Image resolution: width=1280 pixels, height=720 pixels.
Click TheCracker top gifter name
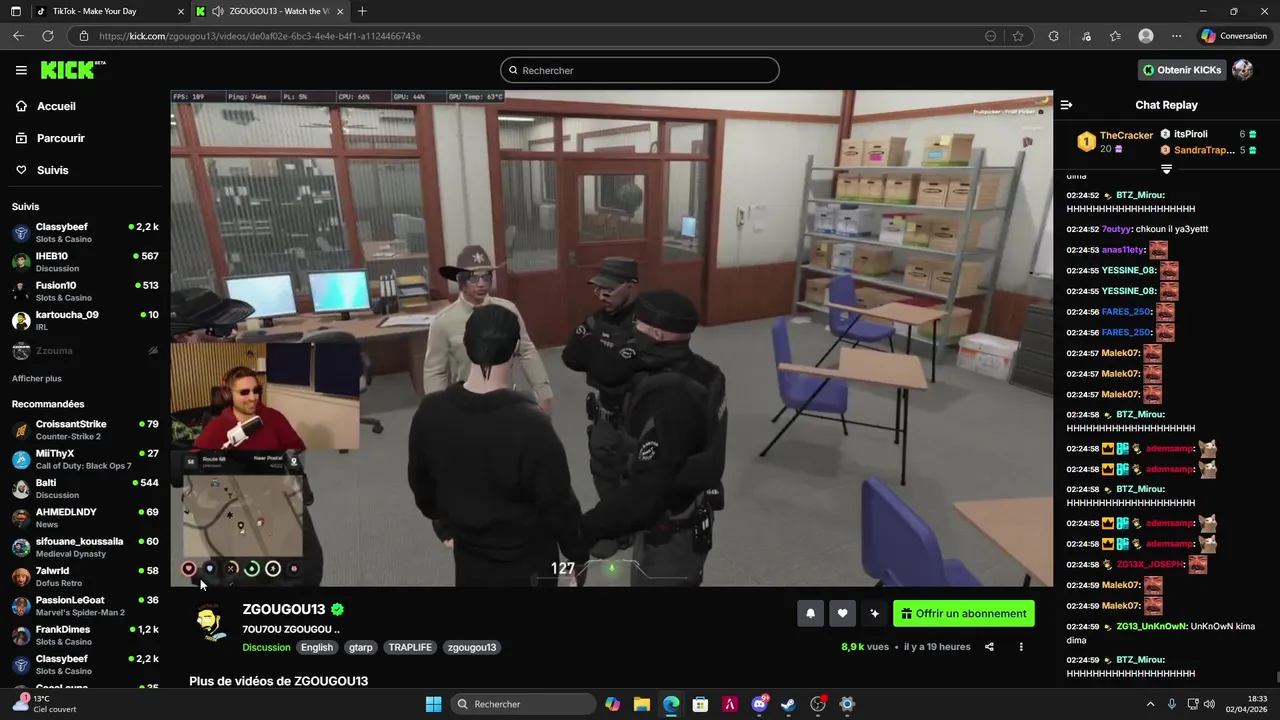[1126, 135]
